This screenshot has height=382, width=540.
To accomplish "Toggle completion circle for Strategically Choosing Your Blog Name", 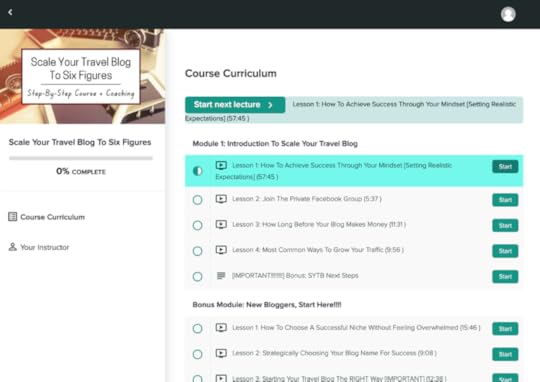I will [x=197, y=354].
